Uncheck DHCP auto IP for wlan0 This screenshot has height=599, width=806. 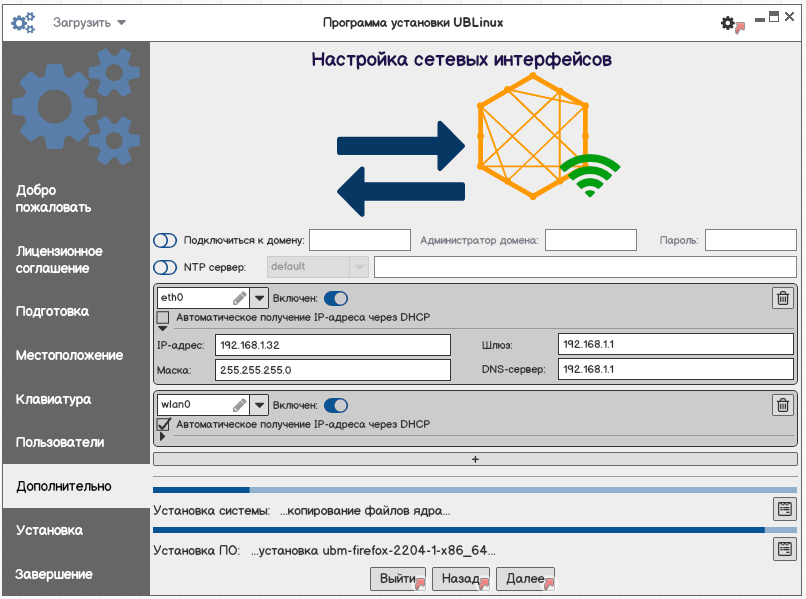click(x=163, y=424)
